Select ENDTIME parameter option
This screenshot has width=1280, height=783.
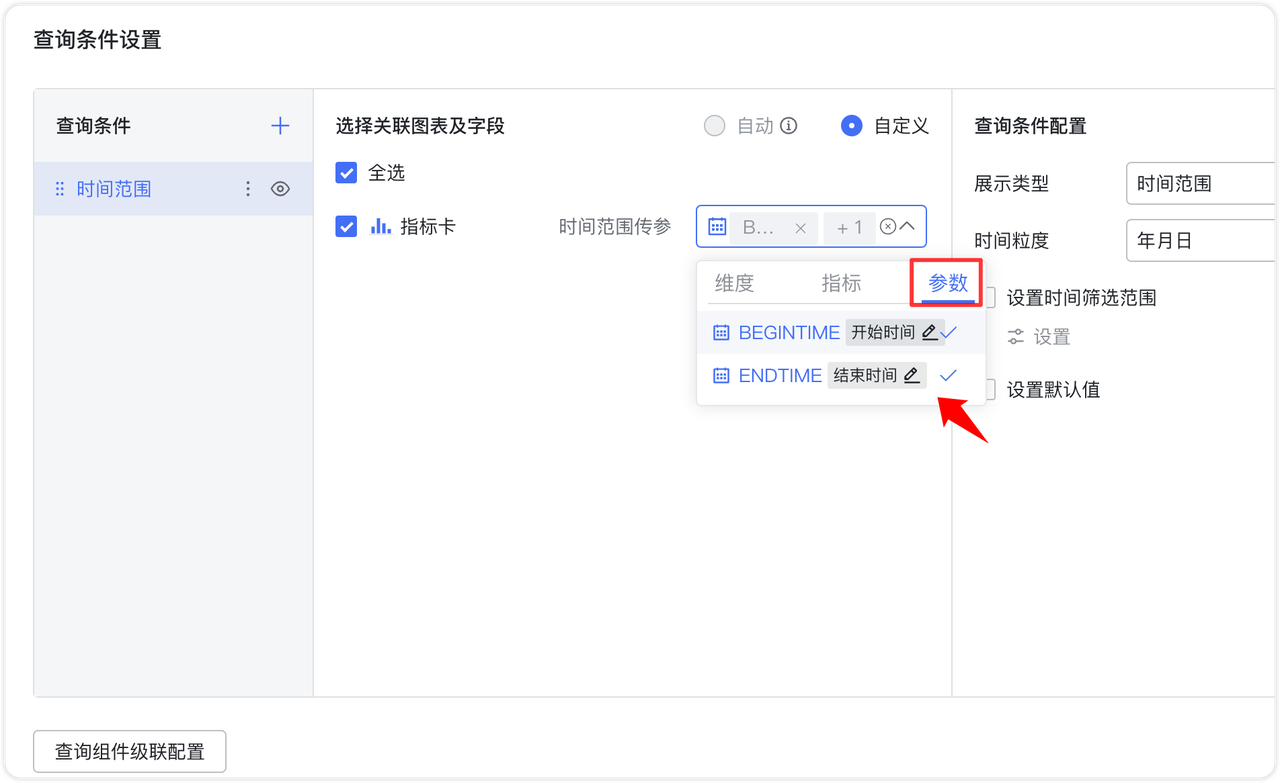point(841,376)
